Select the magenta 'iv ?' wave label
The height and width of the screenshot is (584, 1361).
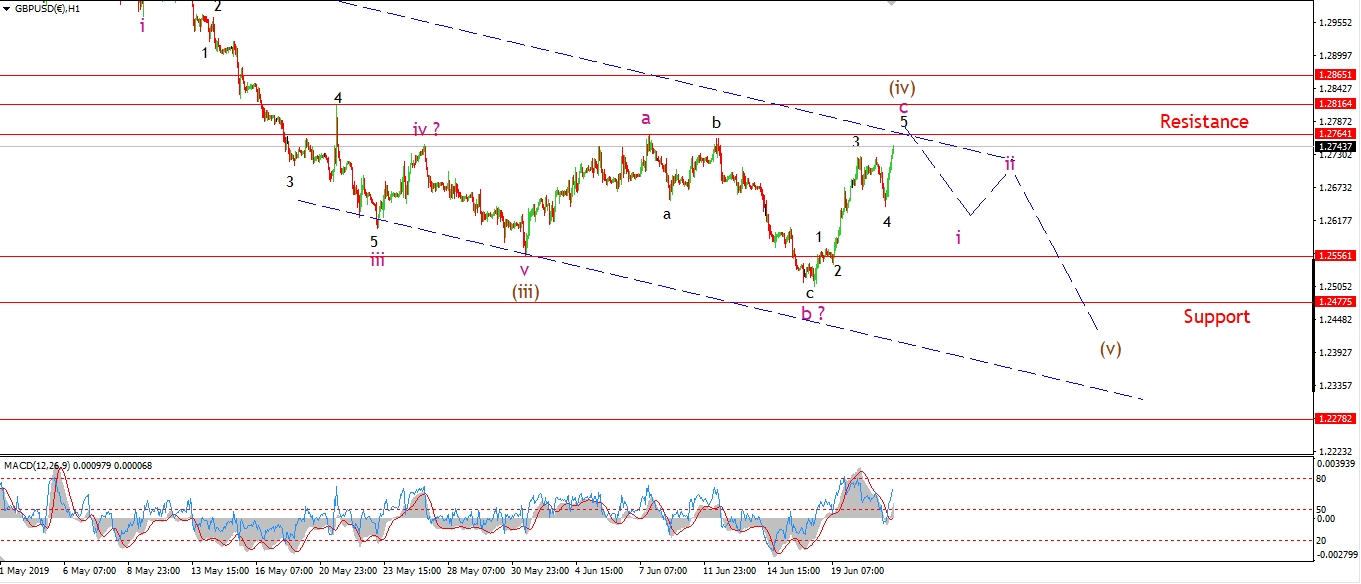coord(426,129)
